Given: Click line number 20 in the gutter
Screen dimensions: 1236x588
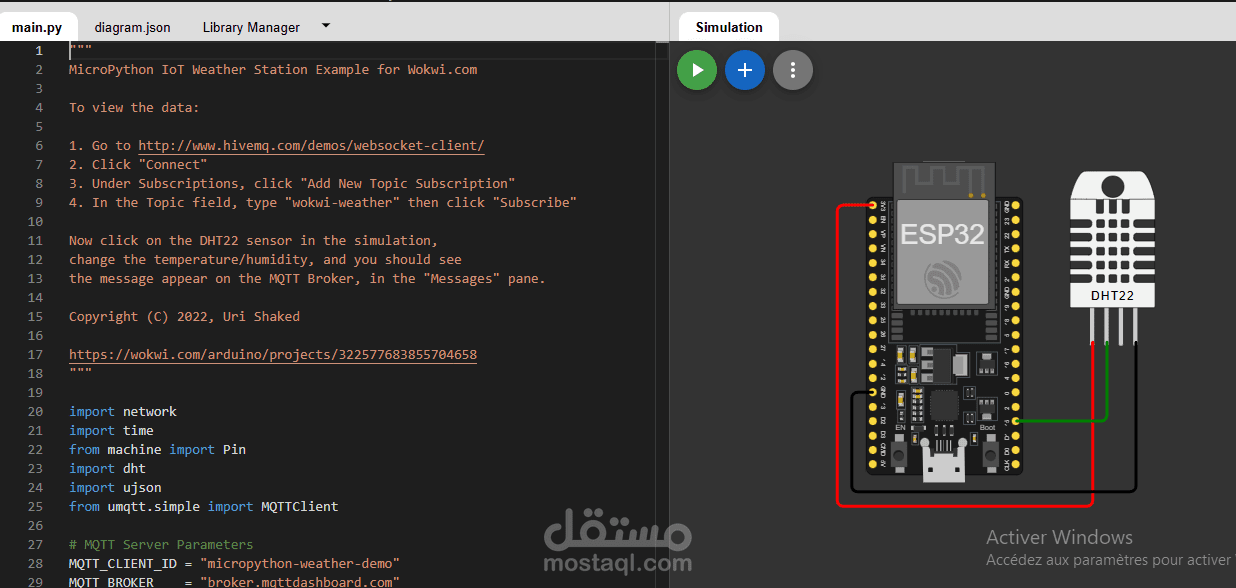Looking at the screenshot, I should click(35, 412).
